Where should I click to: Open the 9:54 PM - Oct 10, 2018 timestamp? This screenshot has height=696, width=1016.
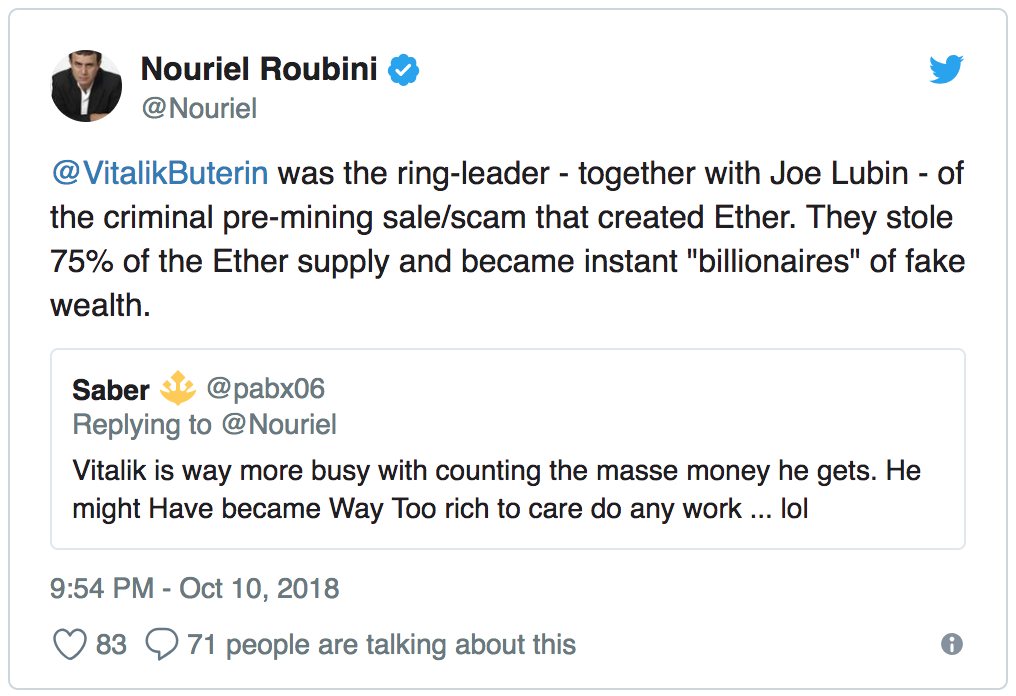coord(195,588)
